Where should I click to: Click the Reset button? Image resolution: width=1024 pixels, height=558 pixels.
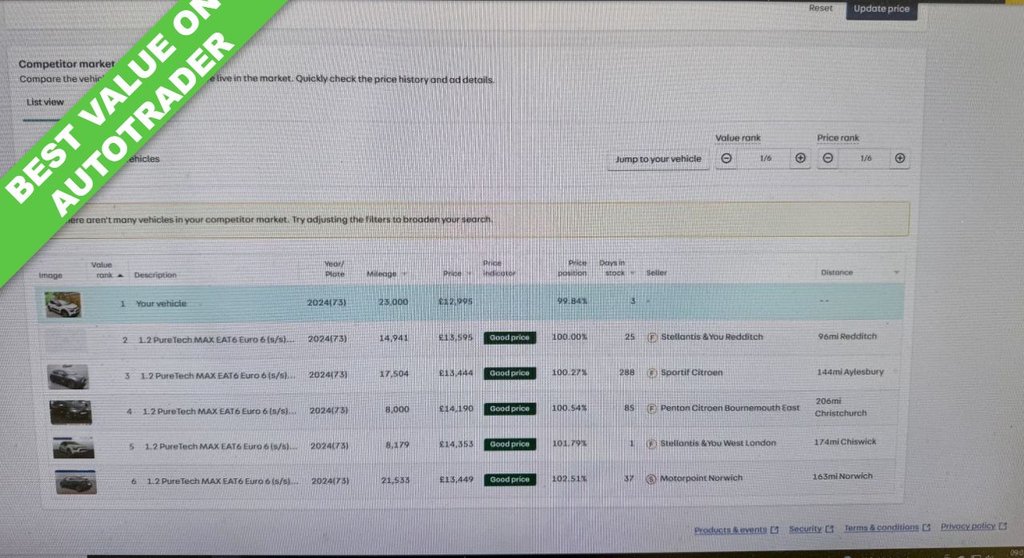pyautogui.click(x=820, y=8)
